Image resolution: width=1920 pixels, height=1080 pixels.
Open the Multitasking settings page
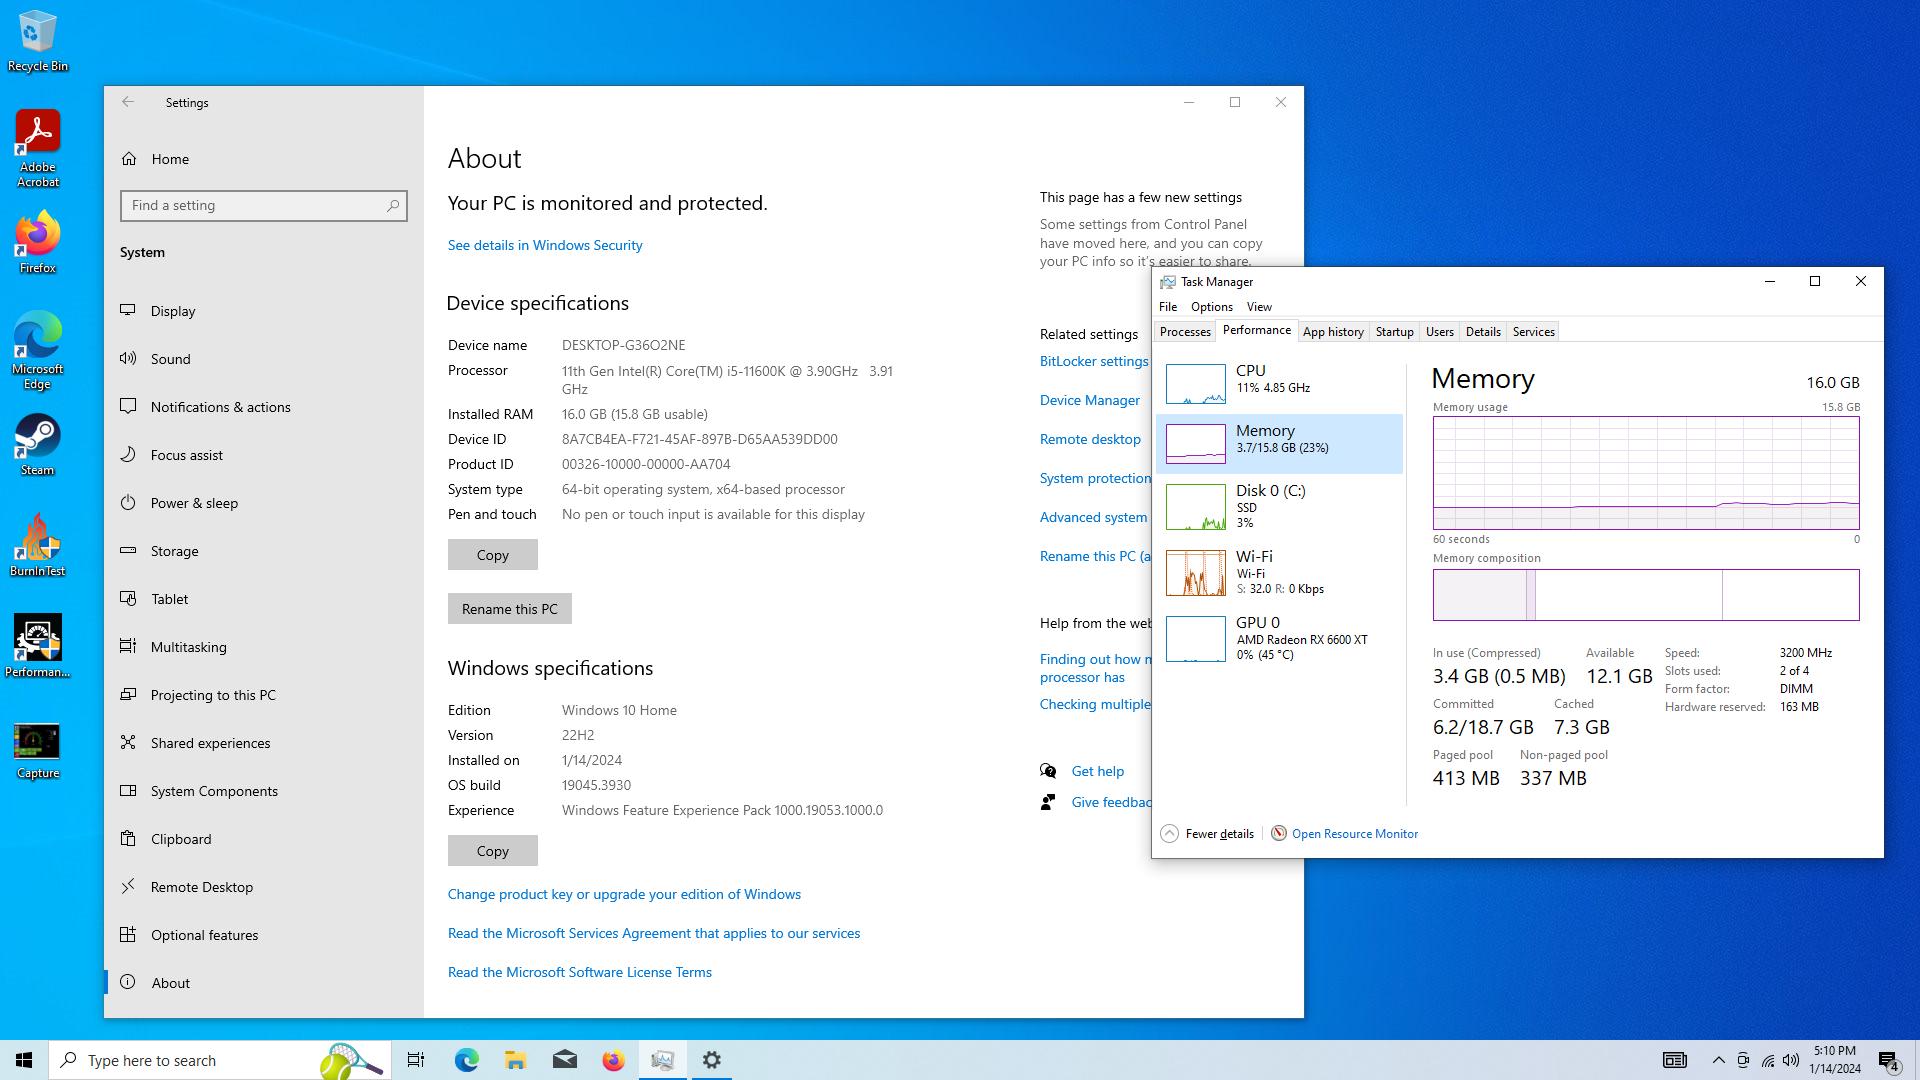[x=264, y=647]
